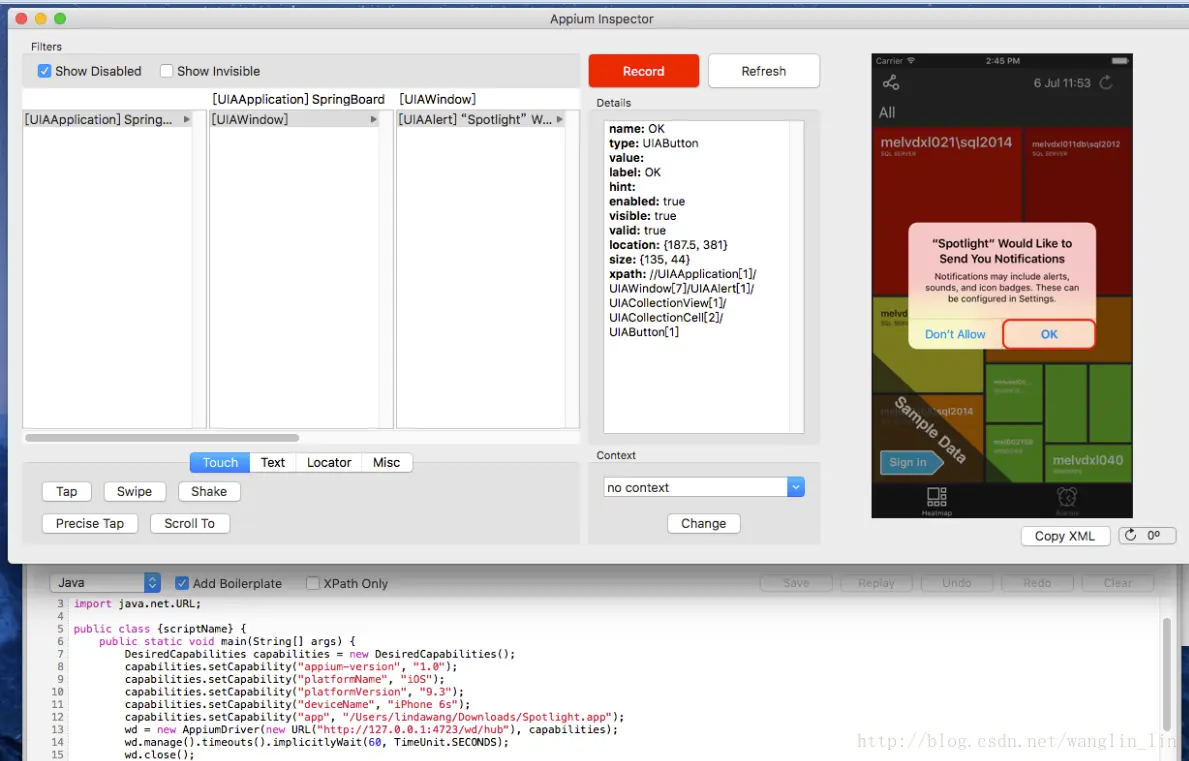Viewport: 1189px width, 761px height.
Task: Switch to the Misc tab
Action: coord(387,462)
